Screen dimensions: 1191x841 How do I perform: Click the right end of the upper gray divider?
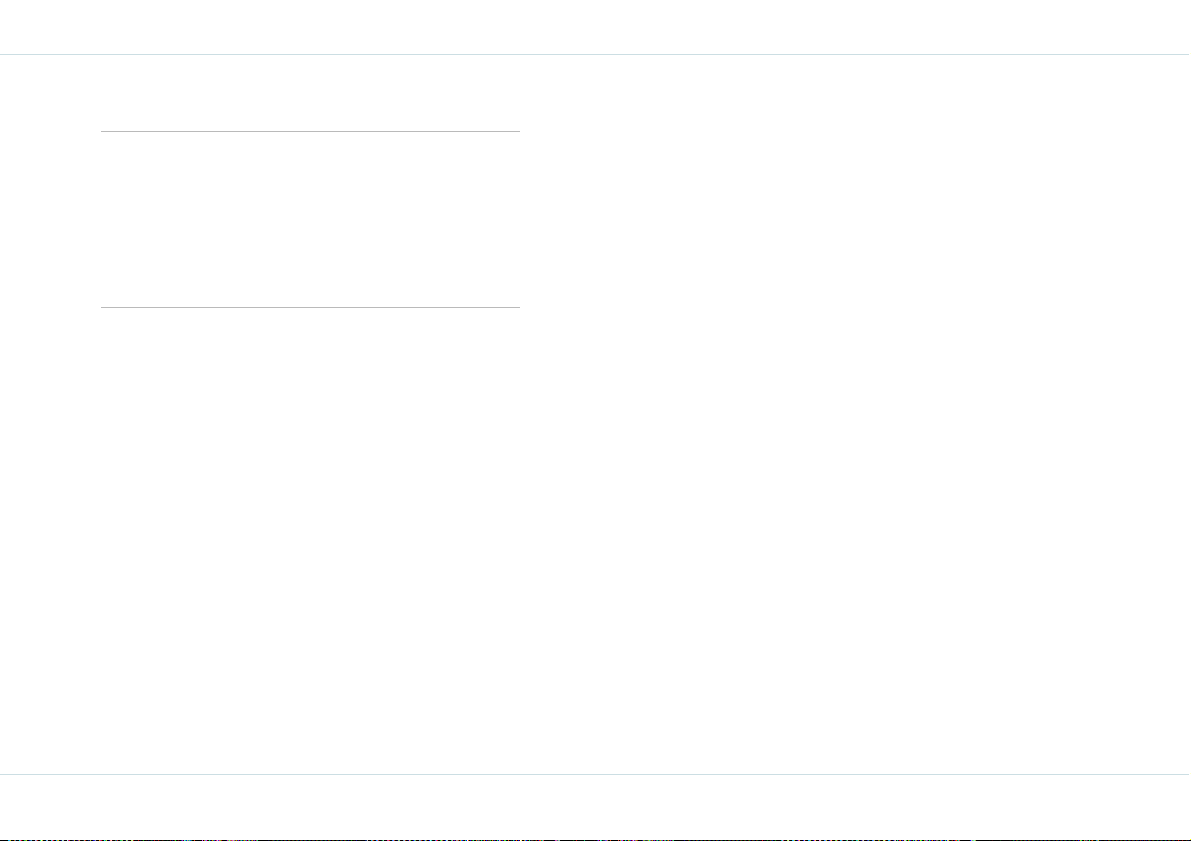(x=517, y=131)
